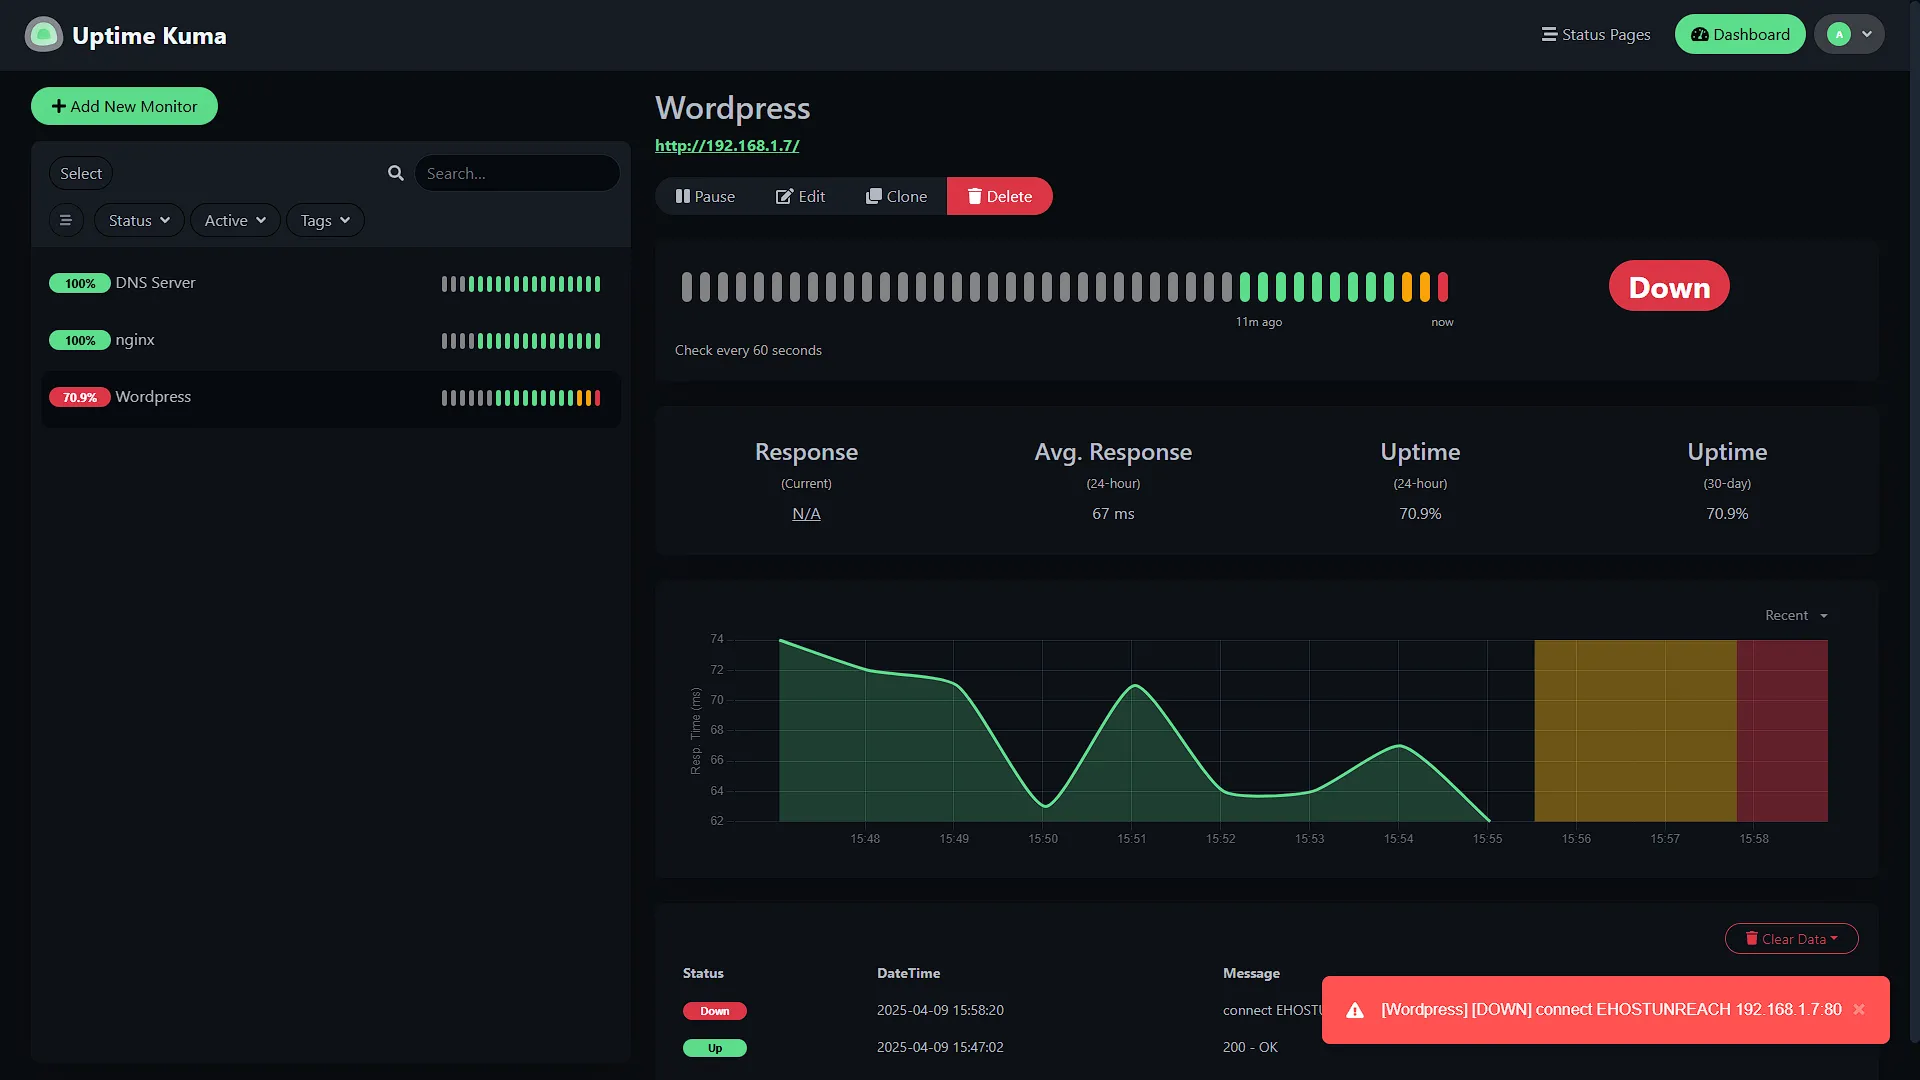Open the Recent chart range dropdown

(1796, 615)
